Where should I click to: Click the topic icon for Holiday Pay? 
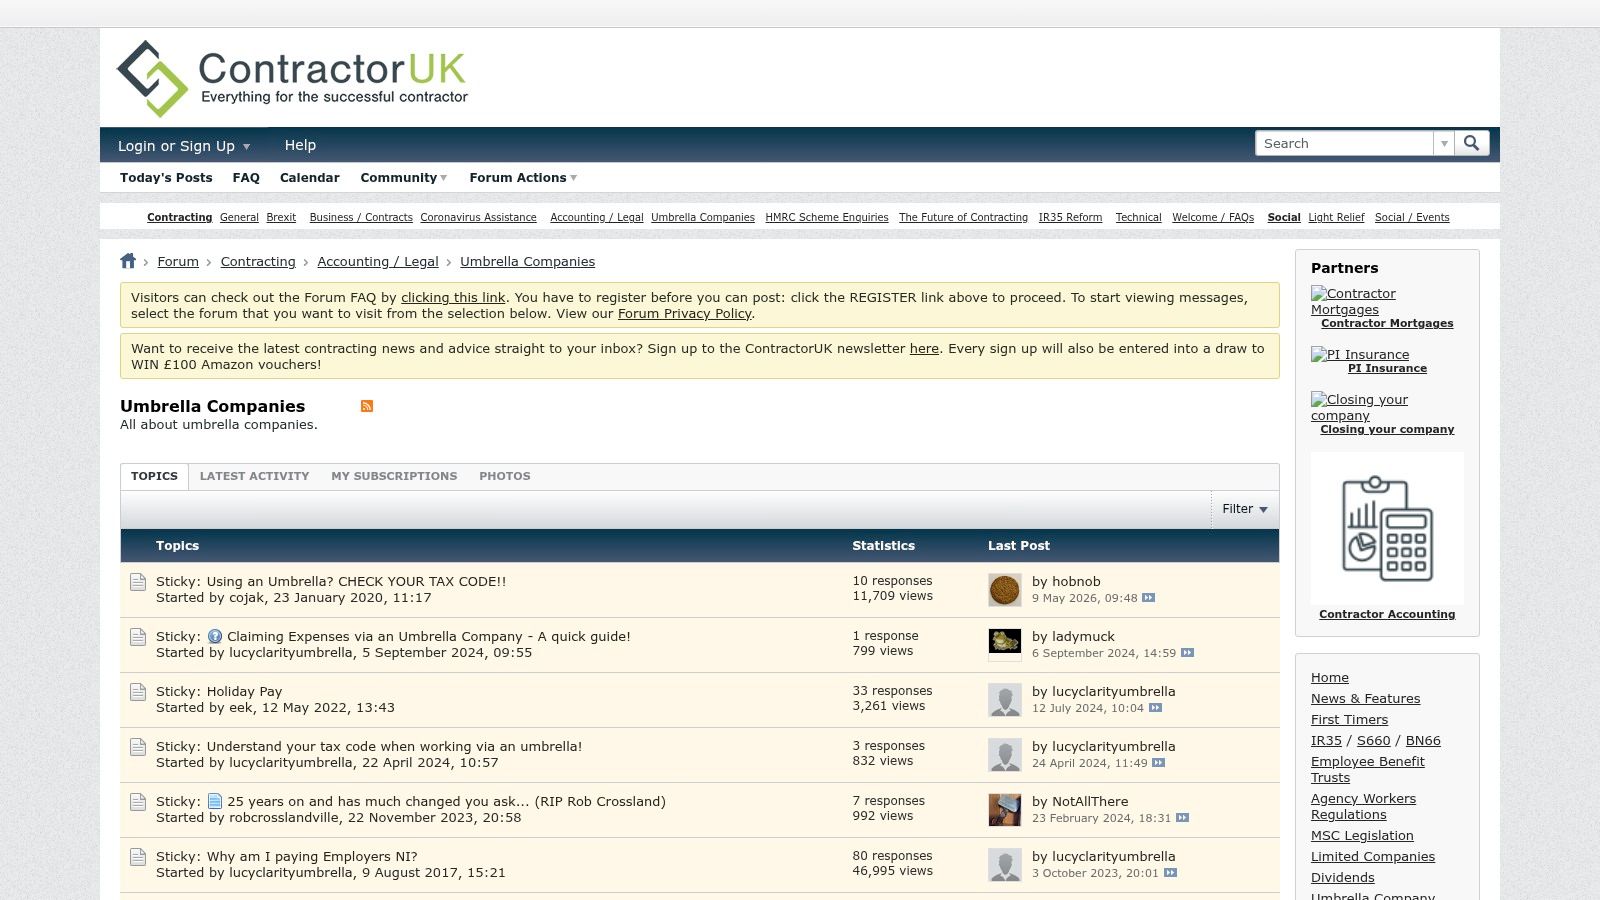point(138,692)
